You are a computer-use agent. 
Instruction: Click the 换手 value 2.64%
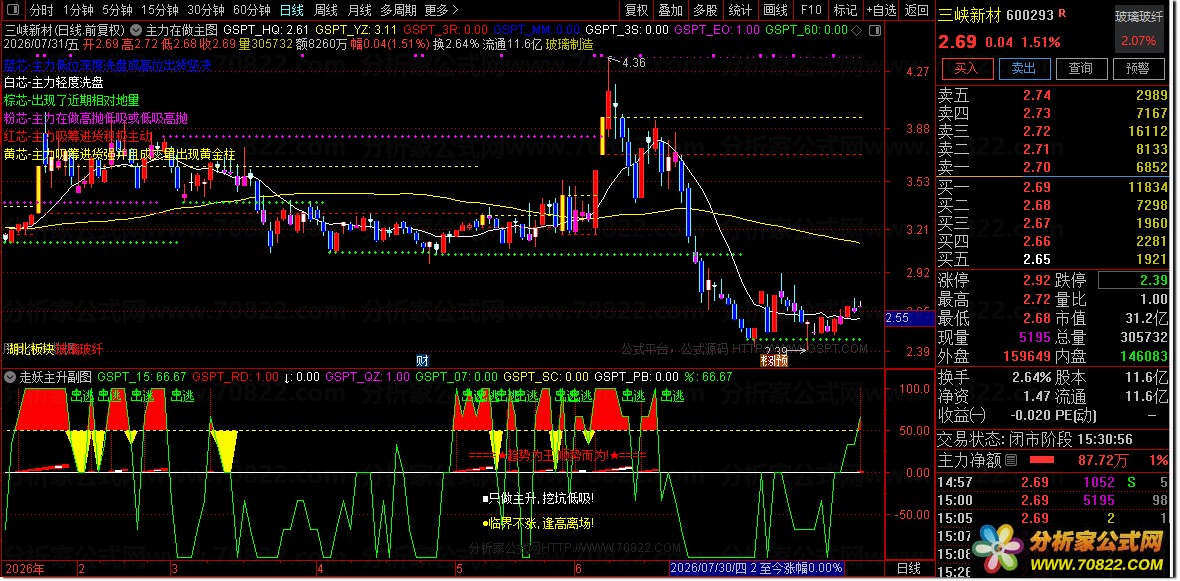coord(1030,376)
